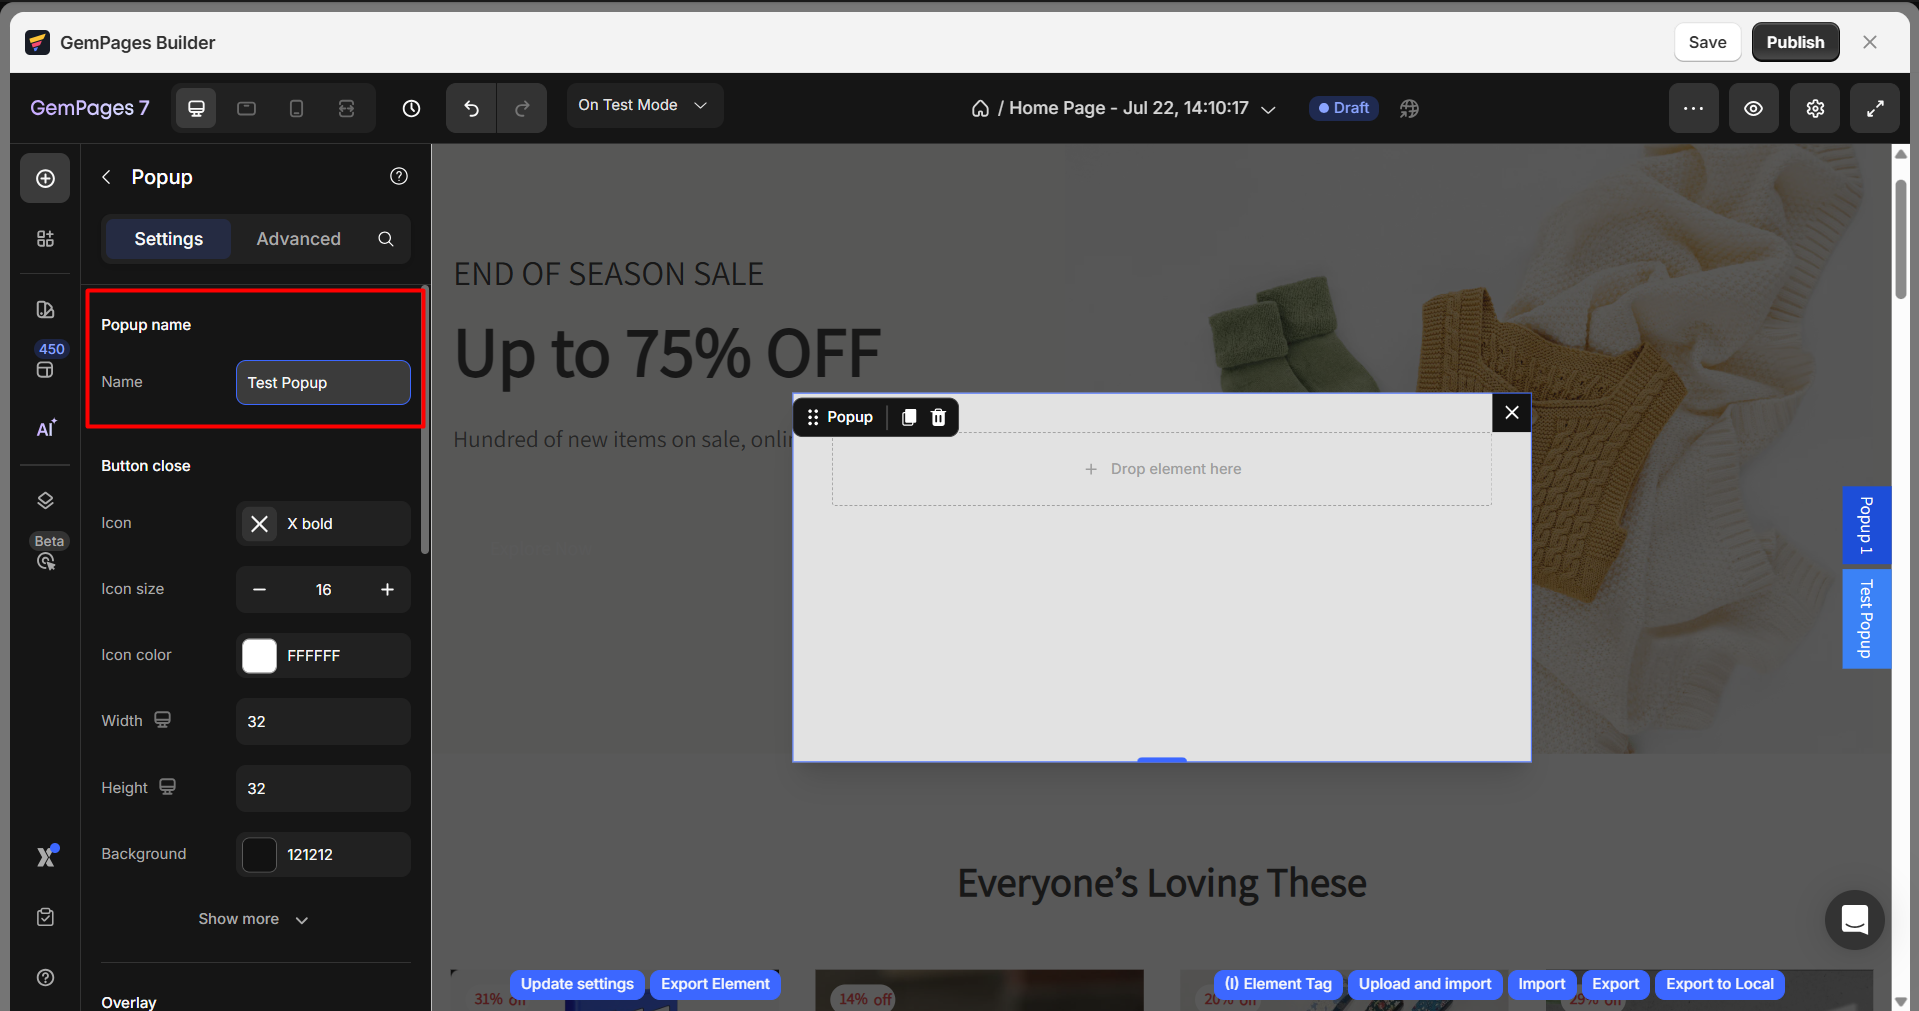Close the popup with its X button
Image resolution: width=1919 pixels, height=1011 pixels.
pyautogui.click(x=1512, y=412)
